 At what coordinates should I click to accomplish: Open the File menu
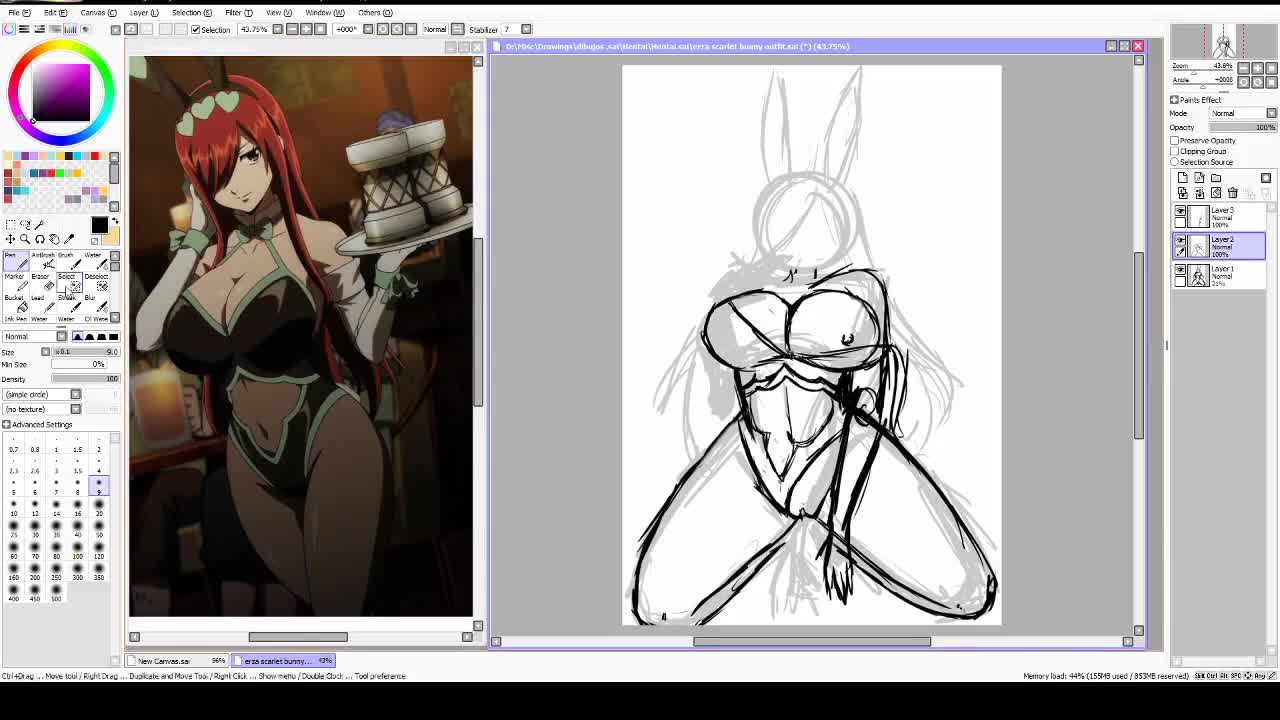[19, 12]
